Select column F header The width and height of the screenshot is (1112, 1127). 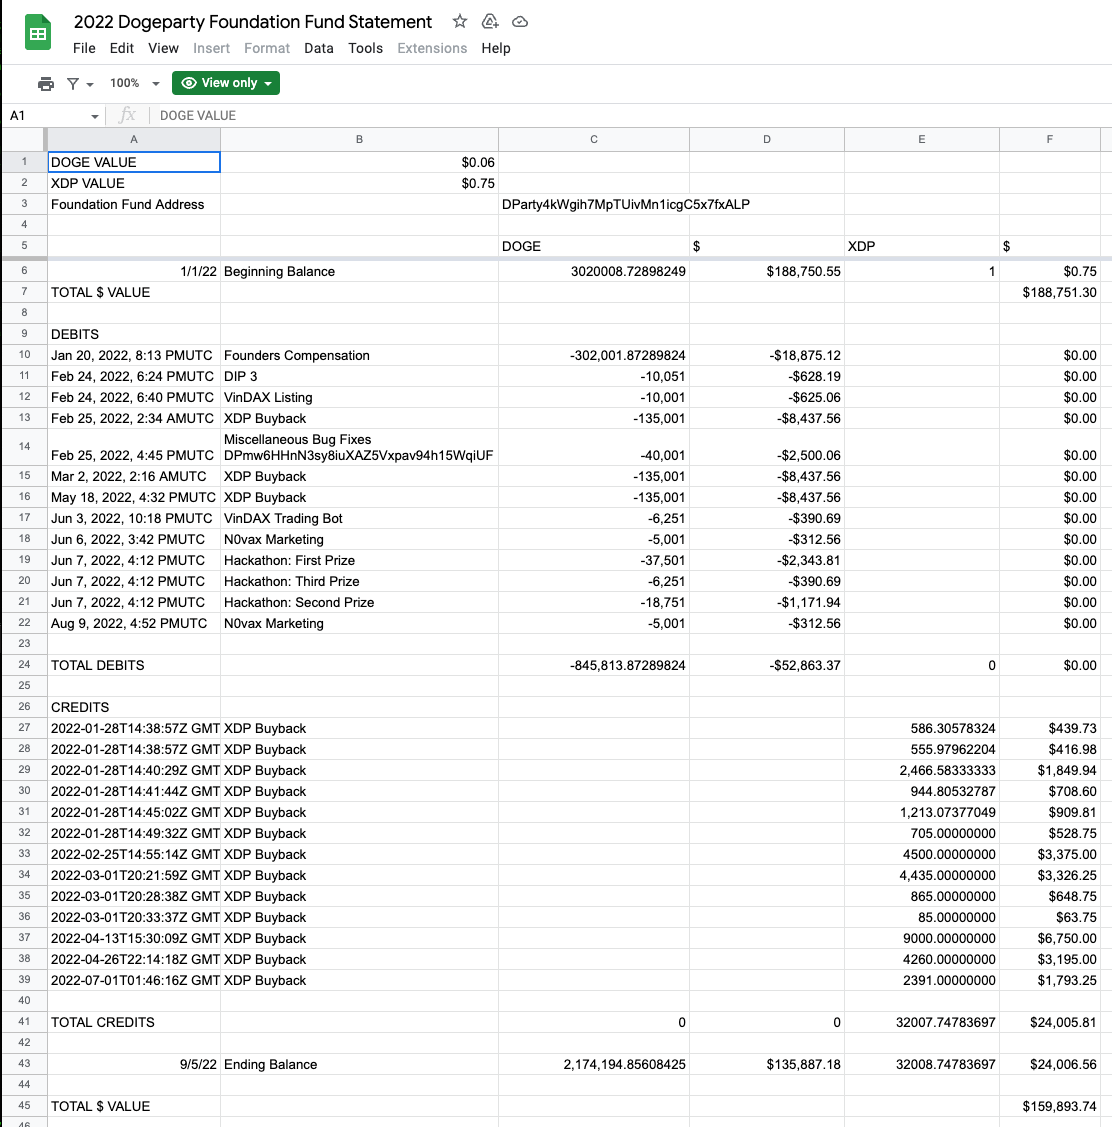coord(1049,139)
